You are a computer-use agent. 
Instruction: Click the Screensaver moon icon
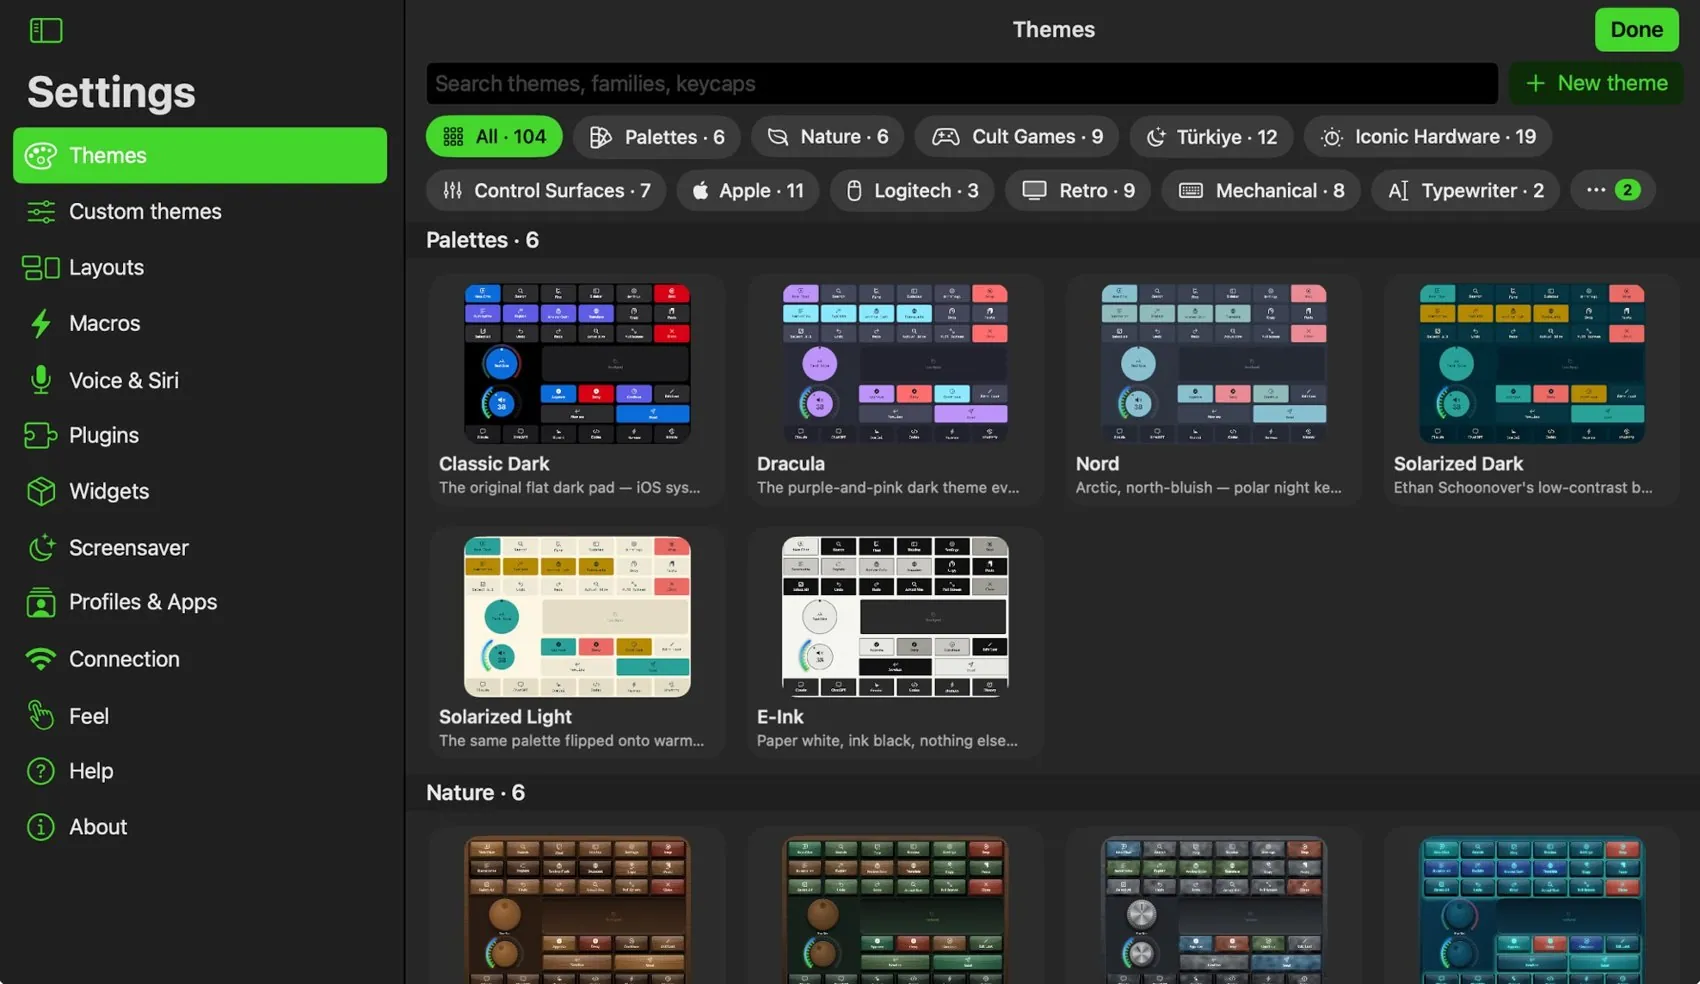tap(41, 547)
